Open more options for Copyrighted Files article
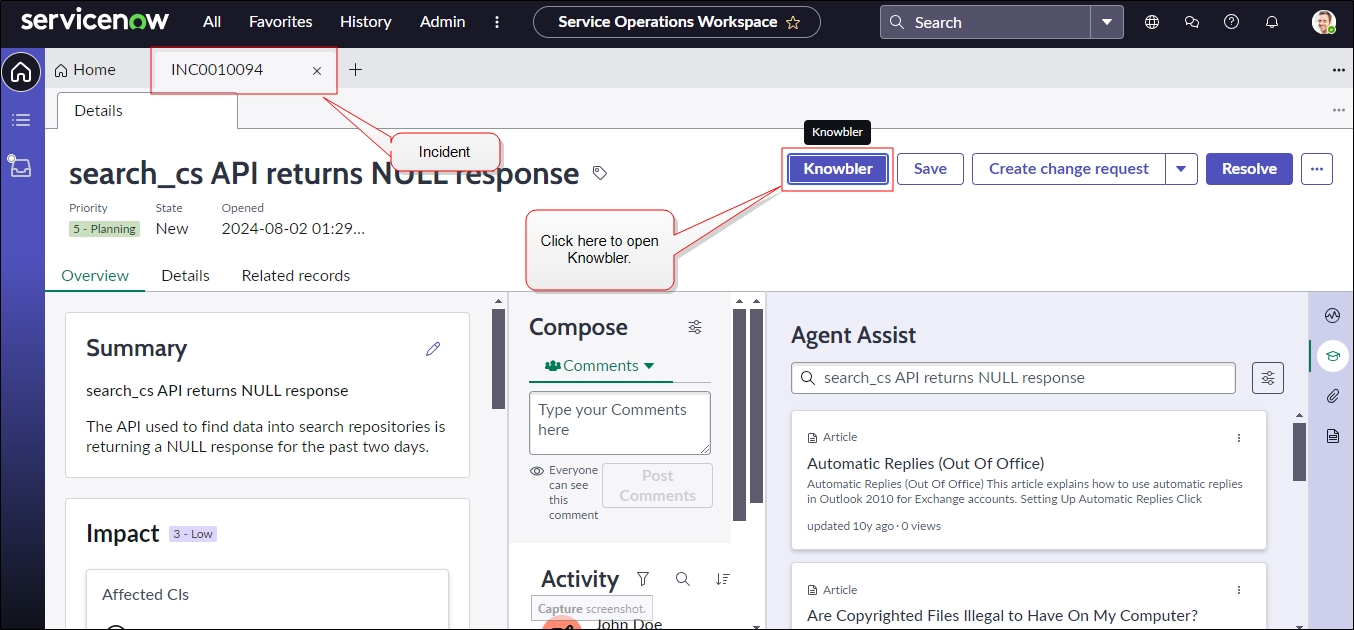The image size is (1354, 630). pyautogui.click(x=1239, y=591)
